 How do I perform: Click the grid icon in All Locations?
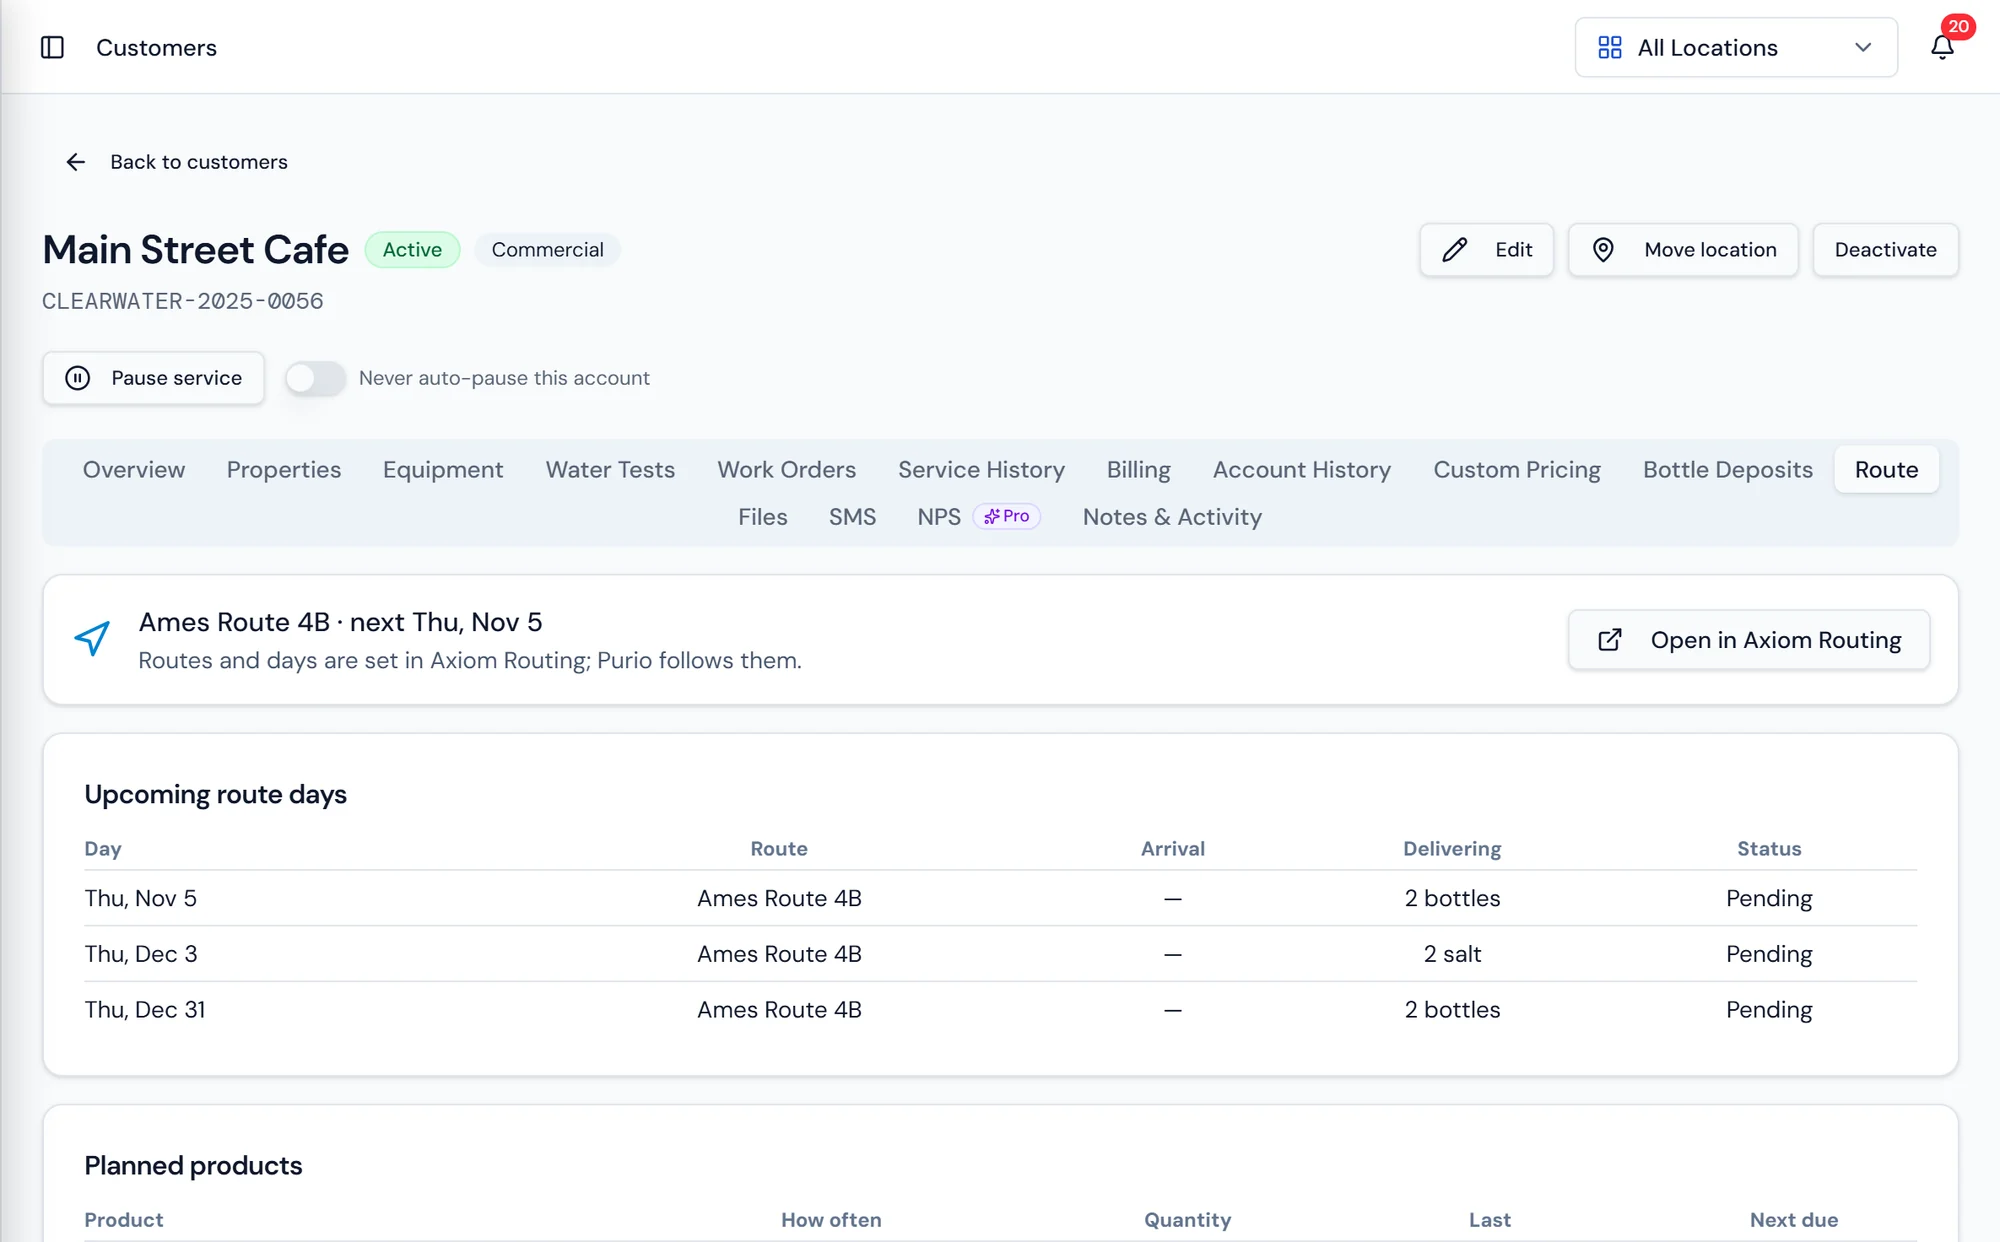coord(1609,47)
